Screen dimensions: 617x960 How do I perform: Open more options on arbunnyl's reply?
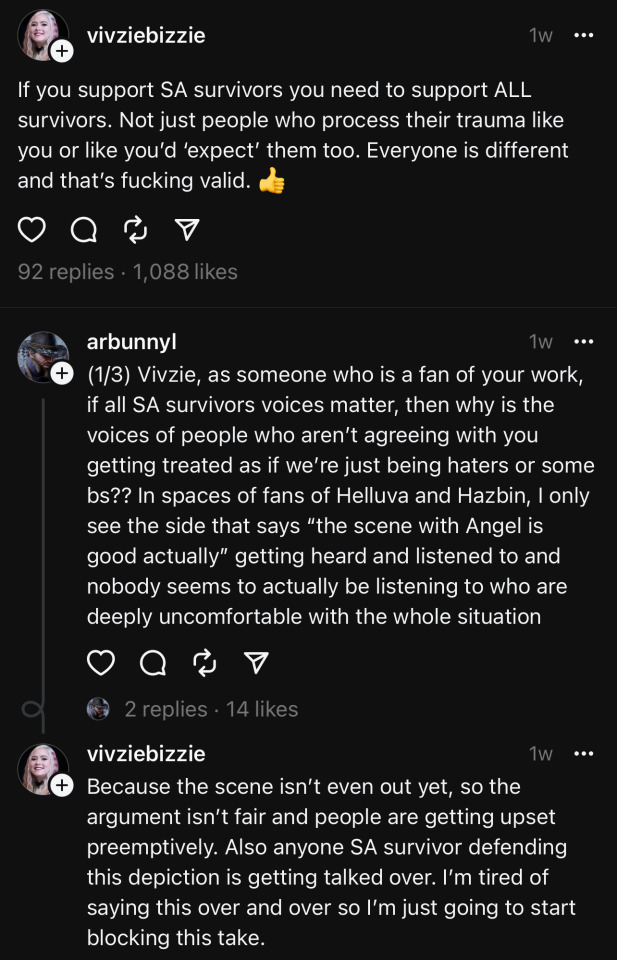click(x=583, y=341)
